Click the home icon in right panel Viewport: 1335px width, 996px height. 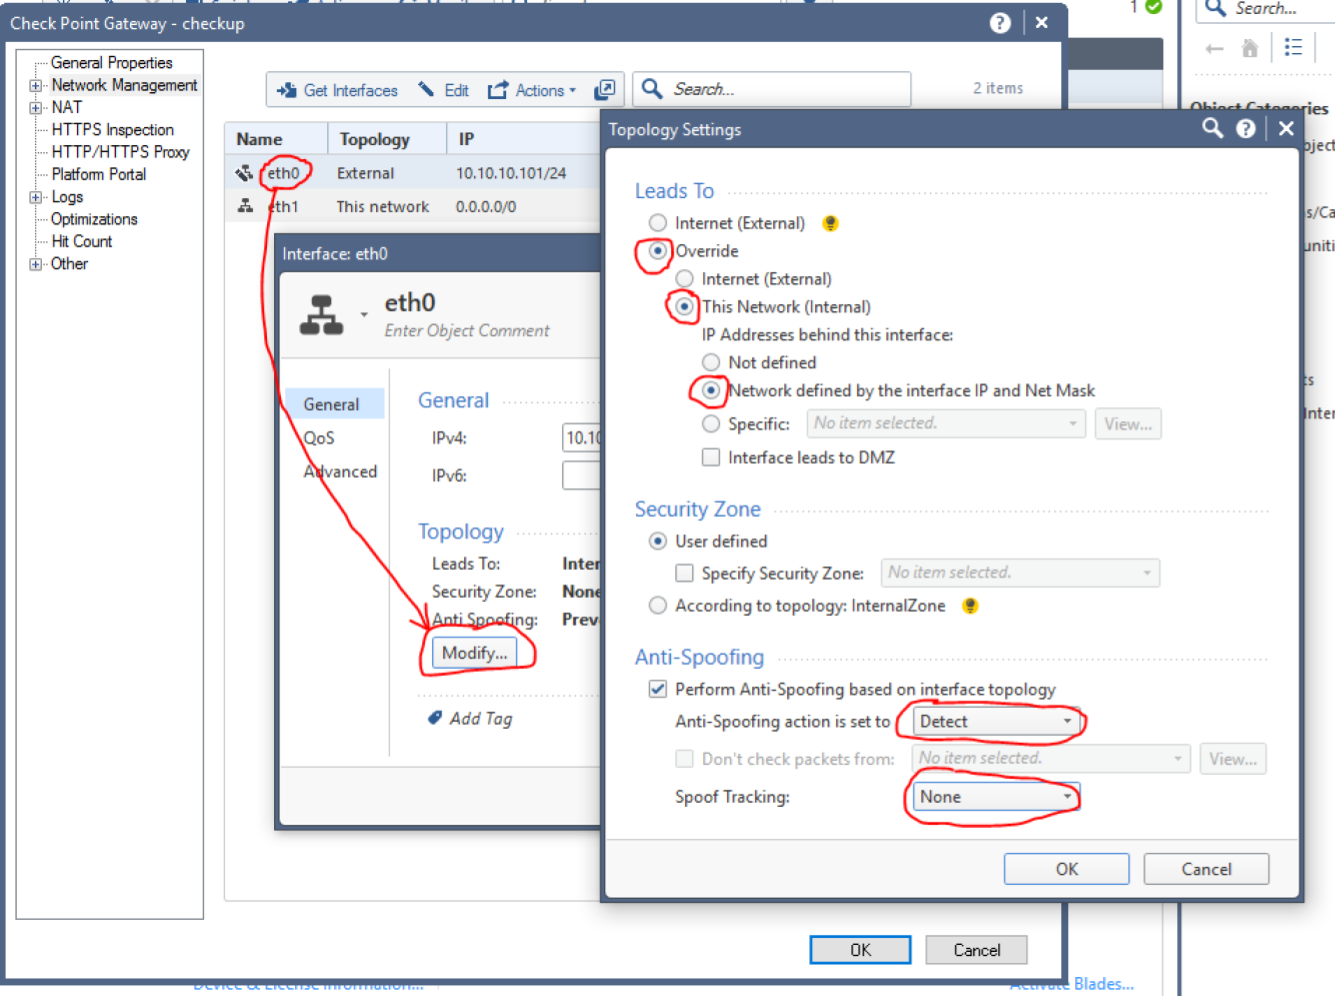pyautogui.click(x=1249, y=48)
